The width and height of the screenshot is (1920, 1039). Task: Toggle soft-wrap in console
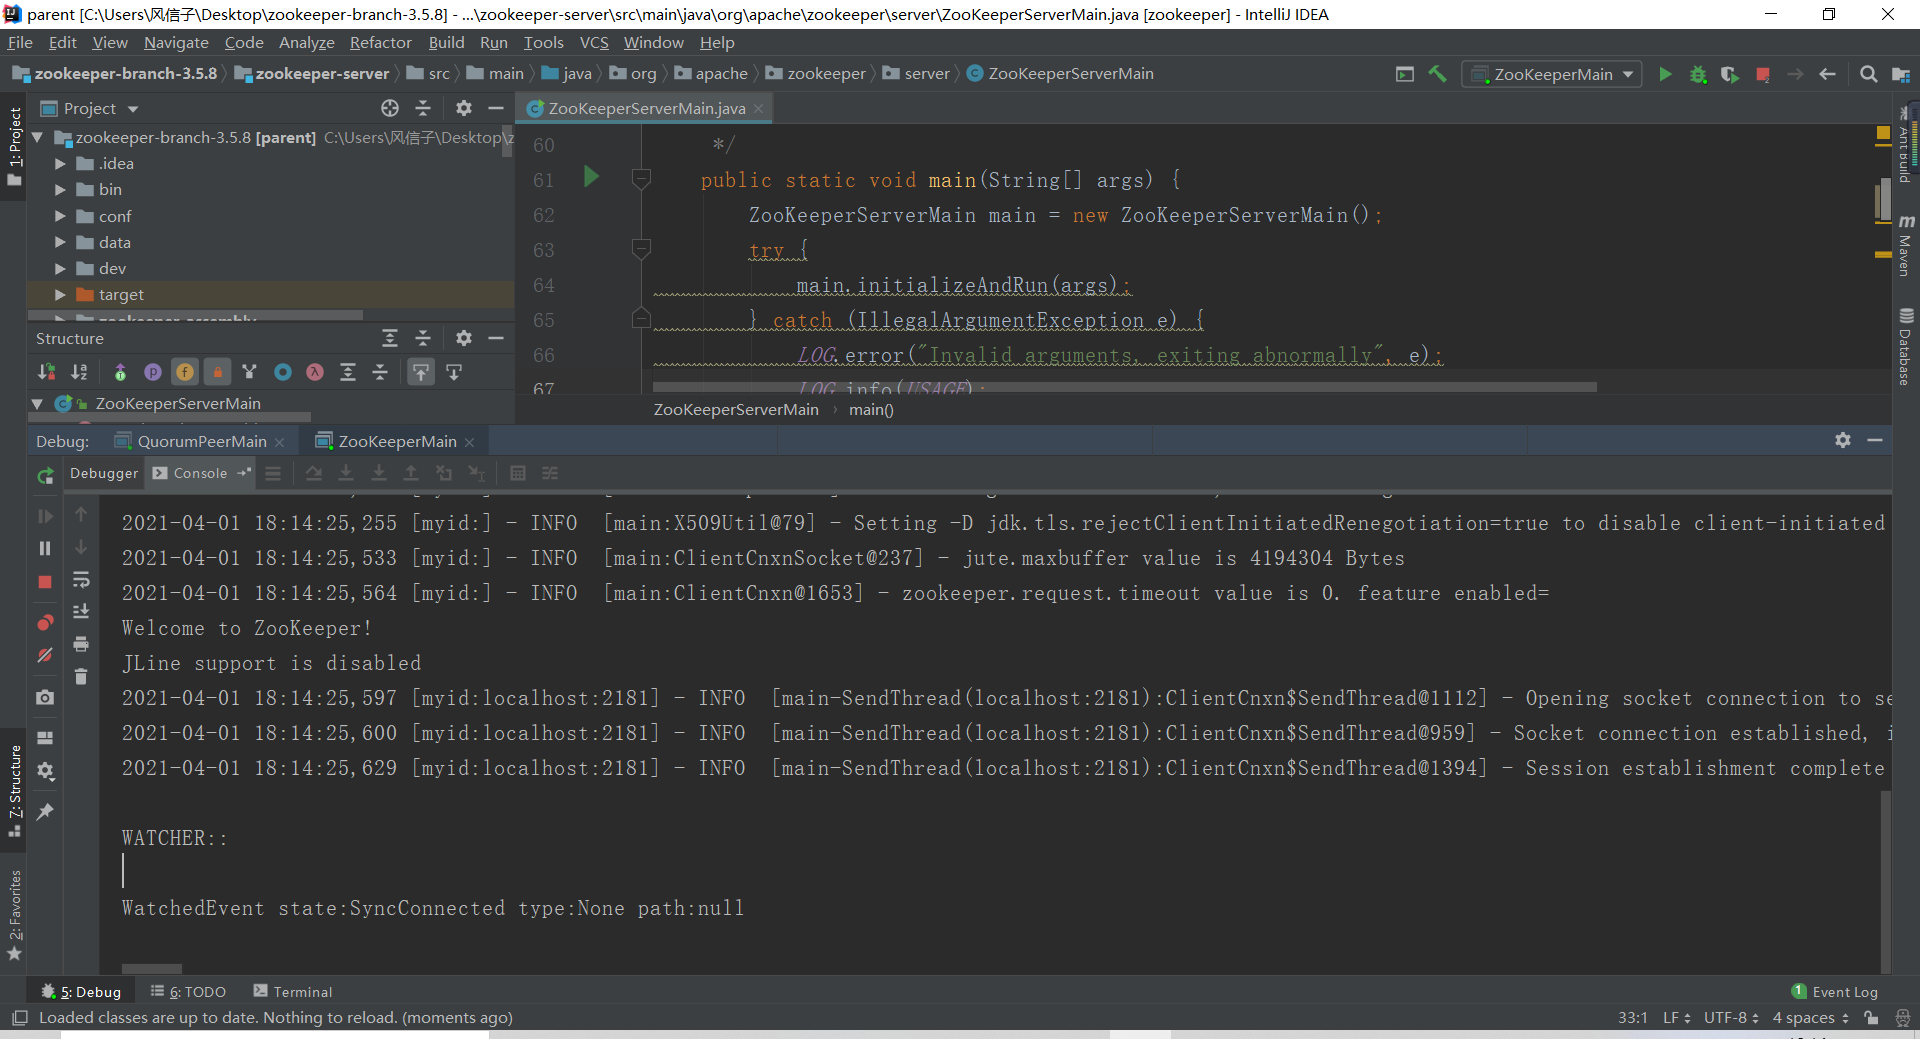(x=81, y=579)
